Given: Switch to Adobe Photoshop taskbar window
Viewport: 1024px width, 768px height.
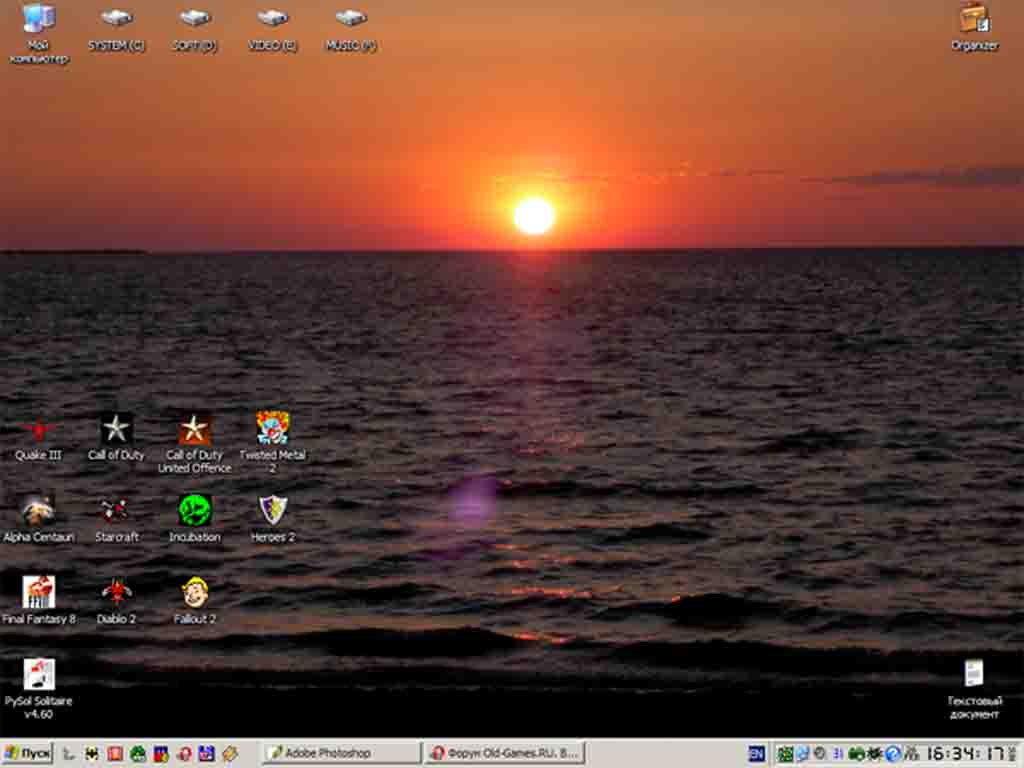Looking at the screenshot, I should (340, 753).
